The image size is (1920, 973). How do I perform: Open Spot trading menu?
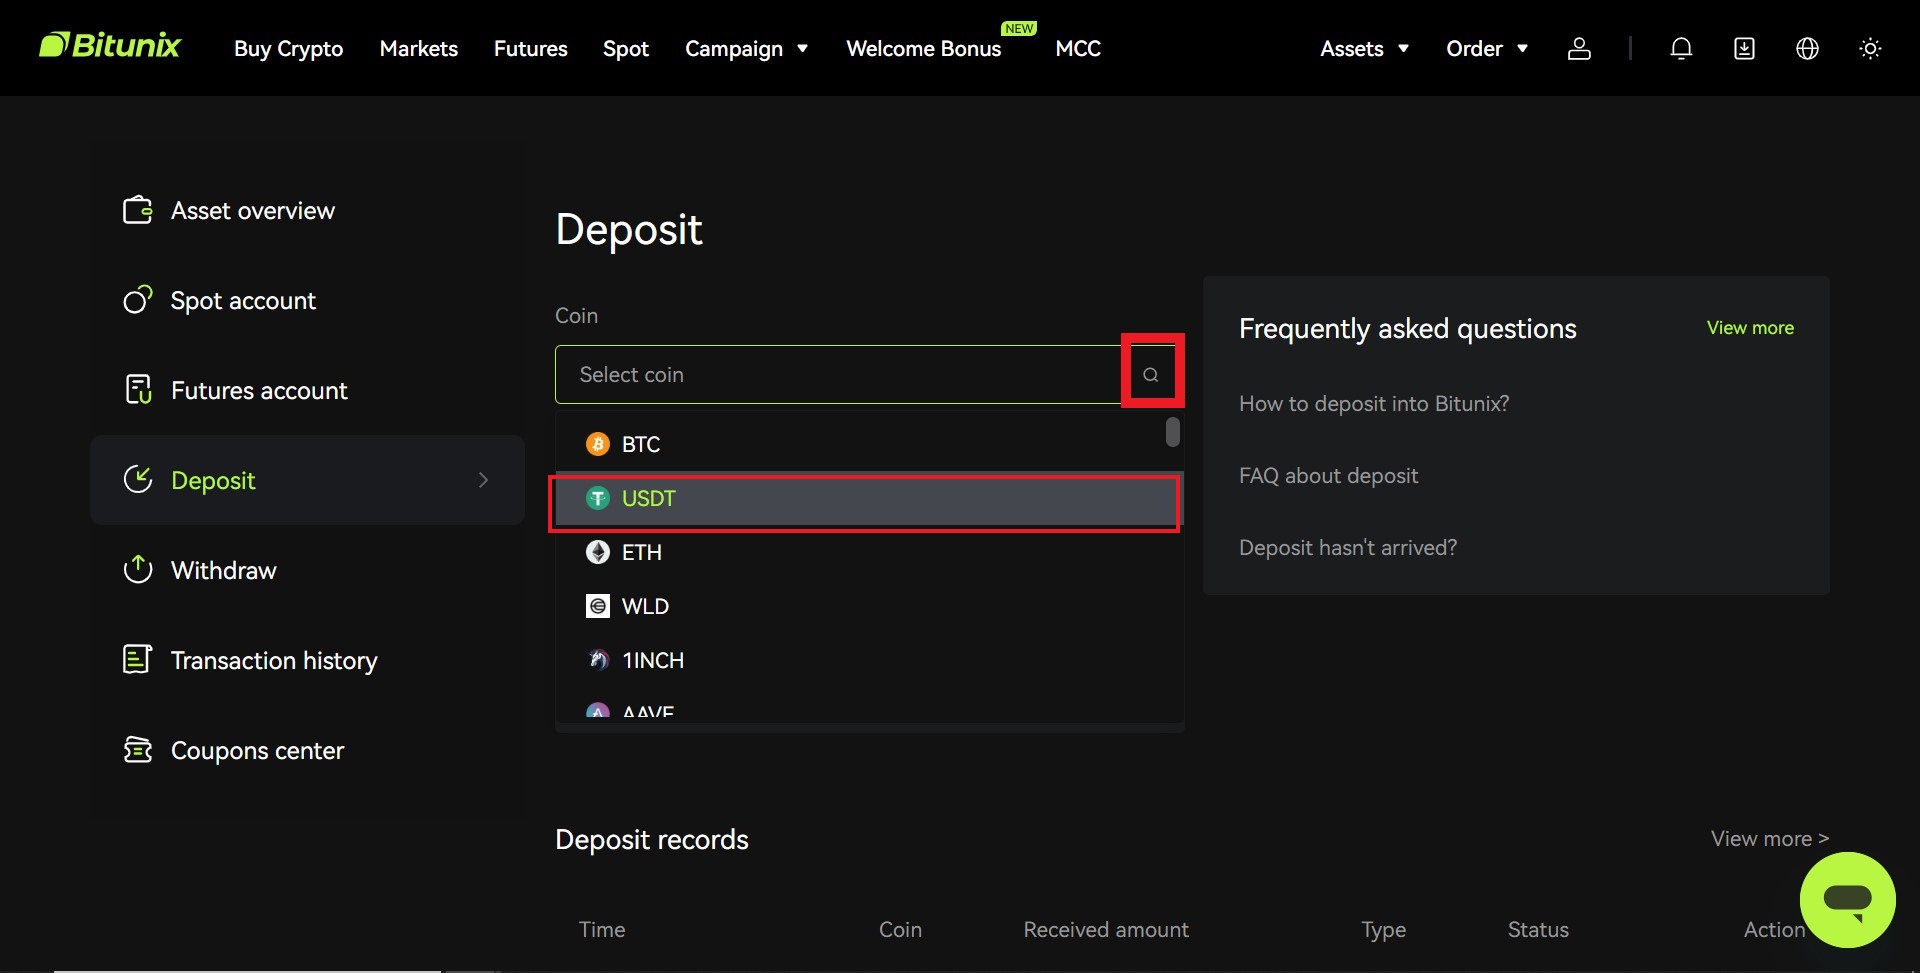point(626,48)
